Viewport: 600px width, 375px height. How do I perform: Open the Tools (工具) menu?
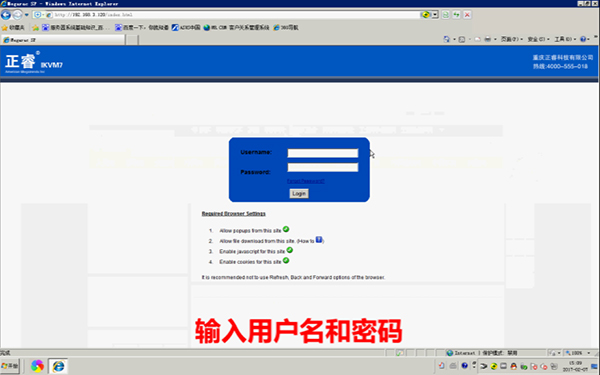click(x=565, y=39)
